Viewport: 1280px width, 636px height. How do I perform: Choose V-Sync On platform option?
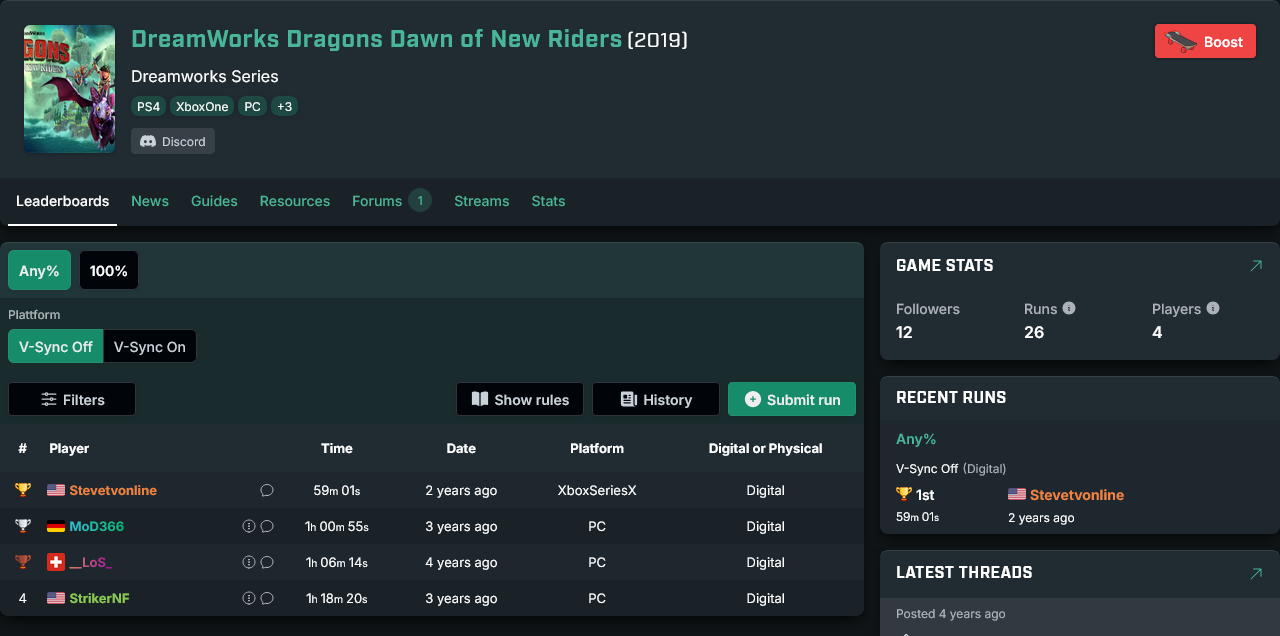pos(150,346)
